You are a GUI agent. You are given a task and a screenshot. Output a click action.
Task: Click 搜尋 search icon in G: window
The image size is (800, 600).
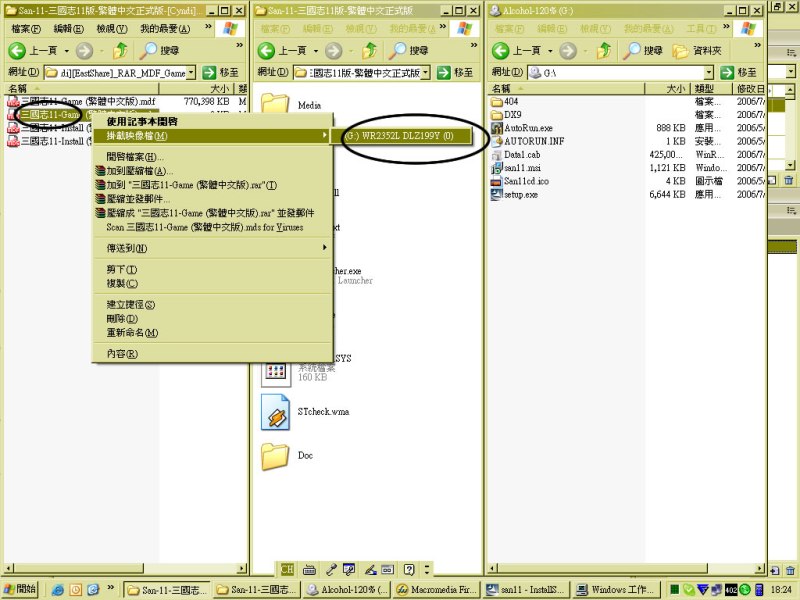coord(643,51)
